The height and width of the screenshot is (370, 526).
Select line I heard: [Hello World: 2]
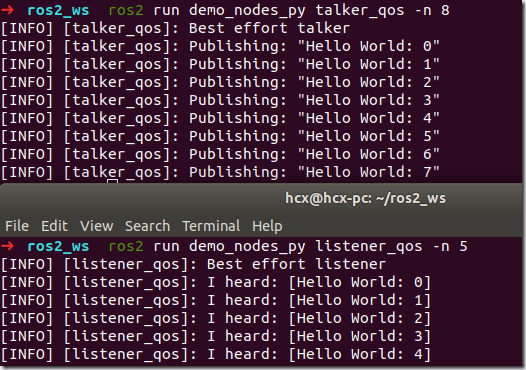216,319
